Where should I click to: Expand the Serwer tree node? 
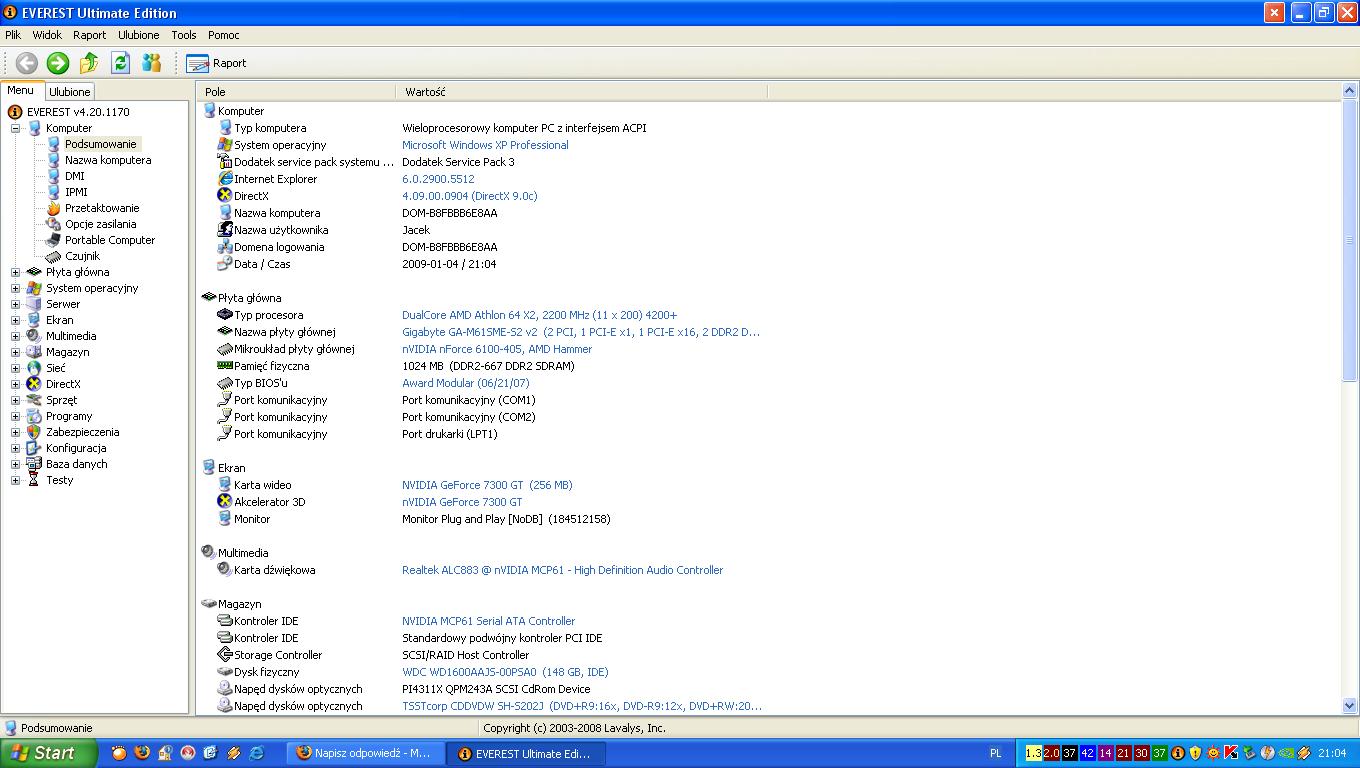point(15,304)
